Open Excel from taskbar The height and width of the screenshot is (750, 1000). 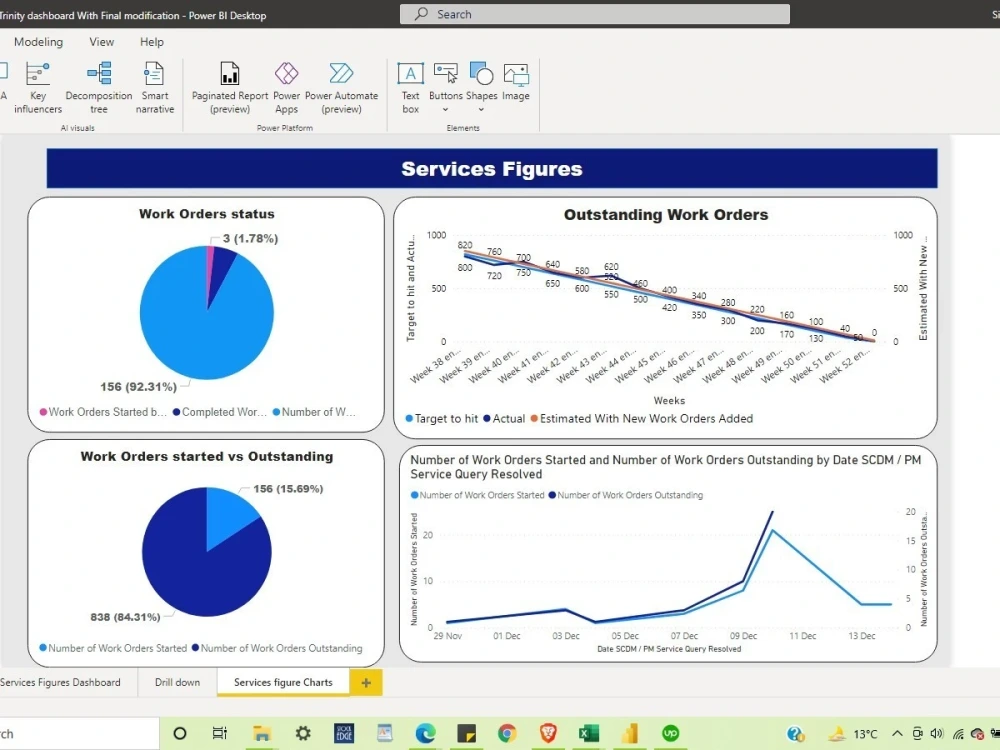click(589, 733)
